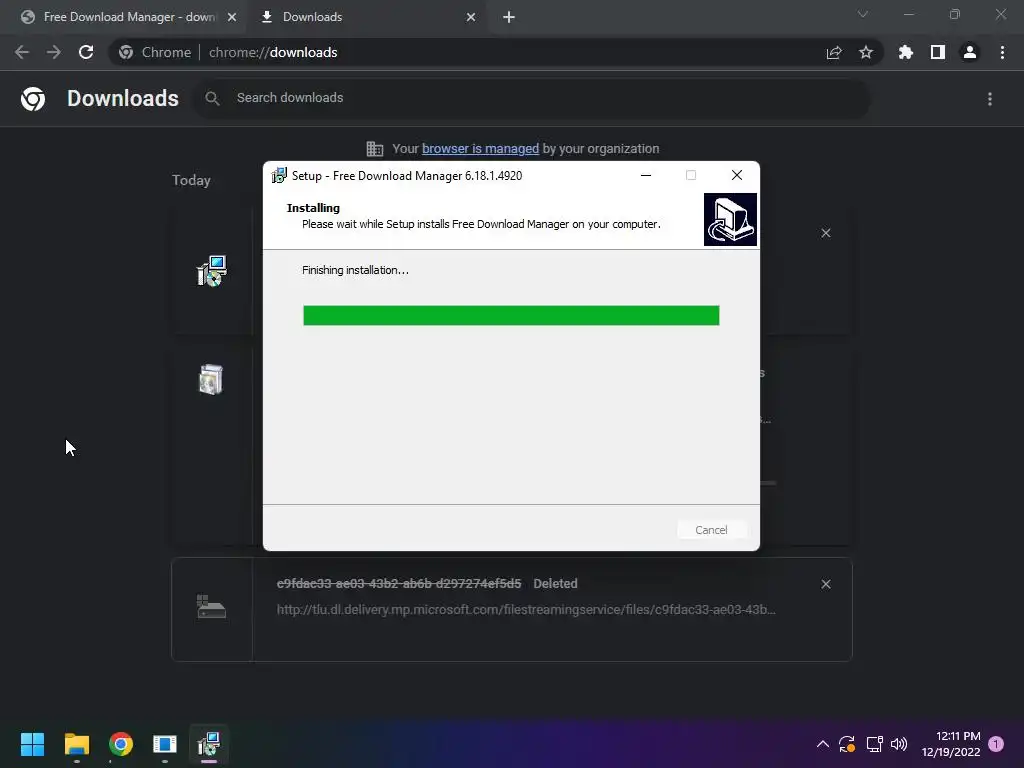Click the blue window app in taskbar
The image size is (1024, 768).
[165, 744]
